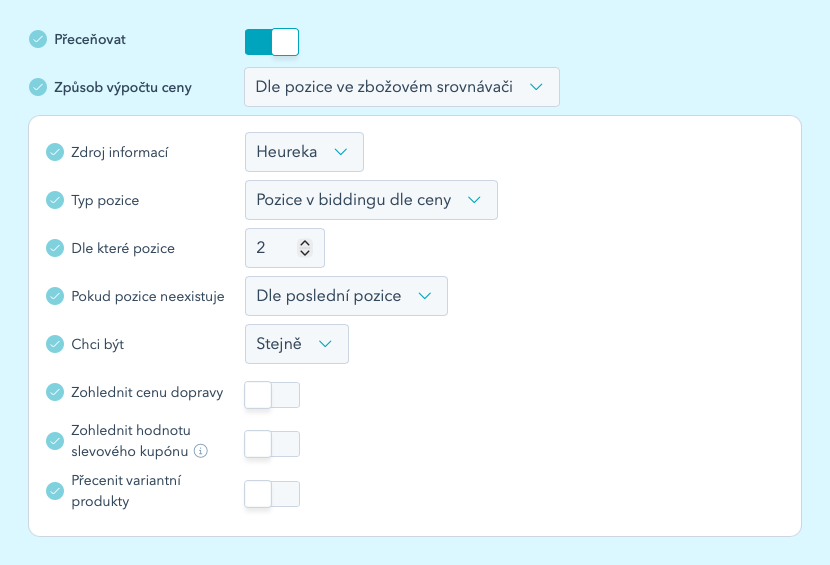The height and width of the screenshot is (565, 830).
Task: Click check icon beside Zohlednit hodnotu slevového kupónu
Action: coord(55,441)
